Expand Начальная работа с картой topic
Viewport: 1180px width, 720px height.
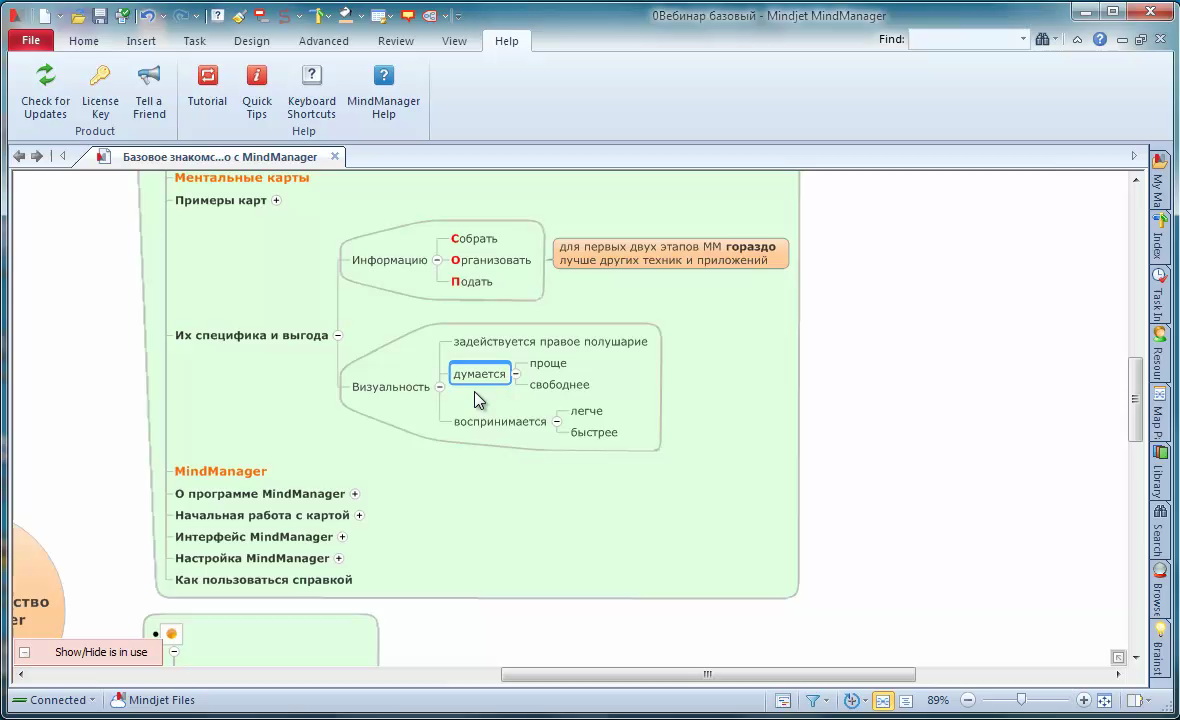[359, 515]
